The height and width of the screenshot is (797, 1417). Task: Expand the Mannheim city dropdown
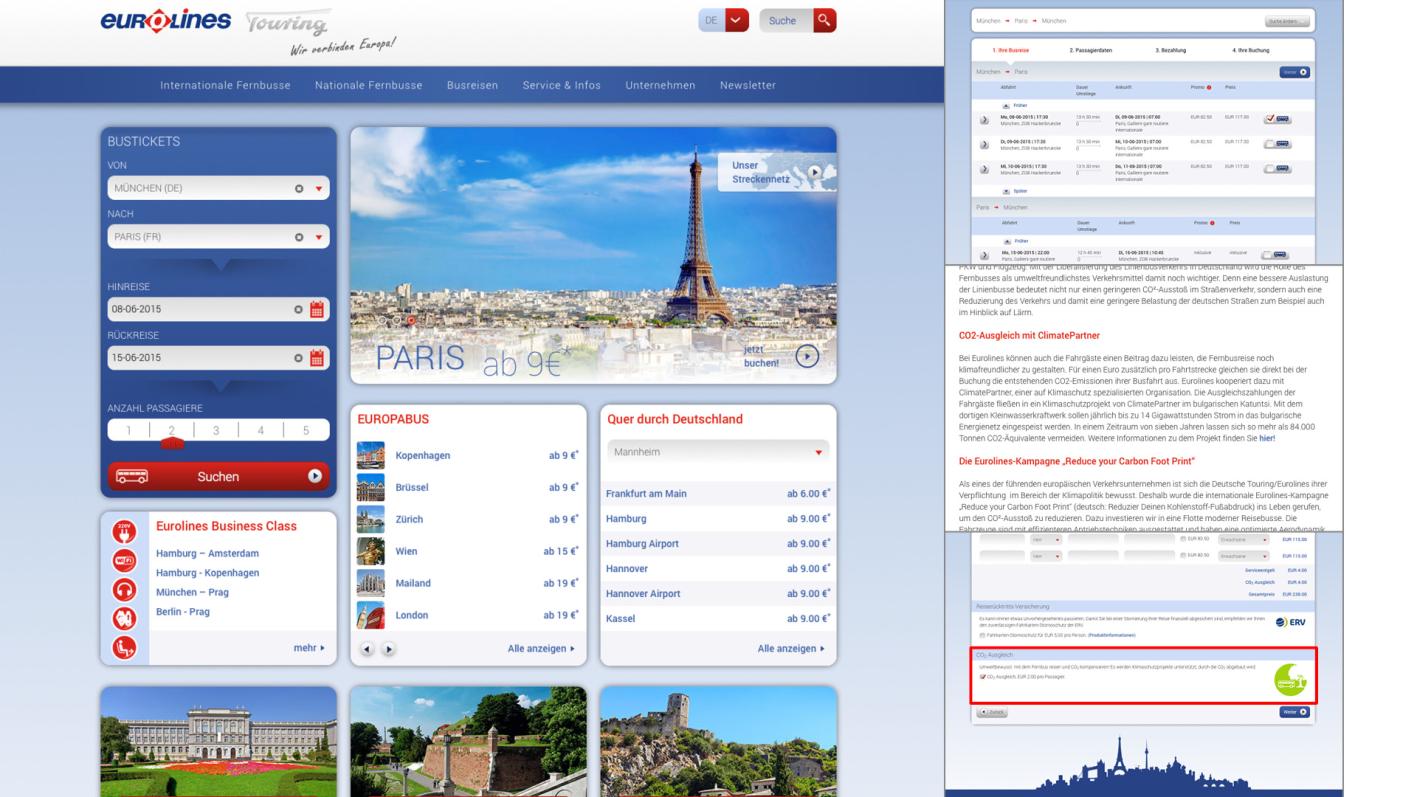[x=817, y=452]
